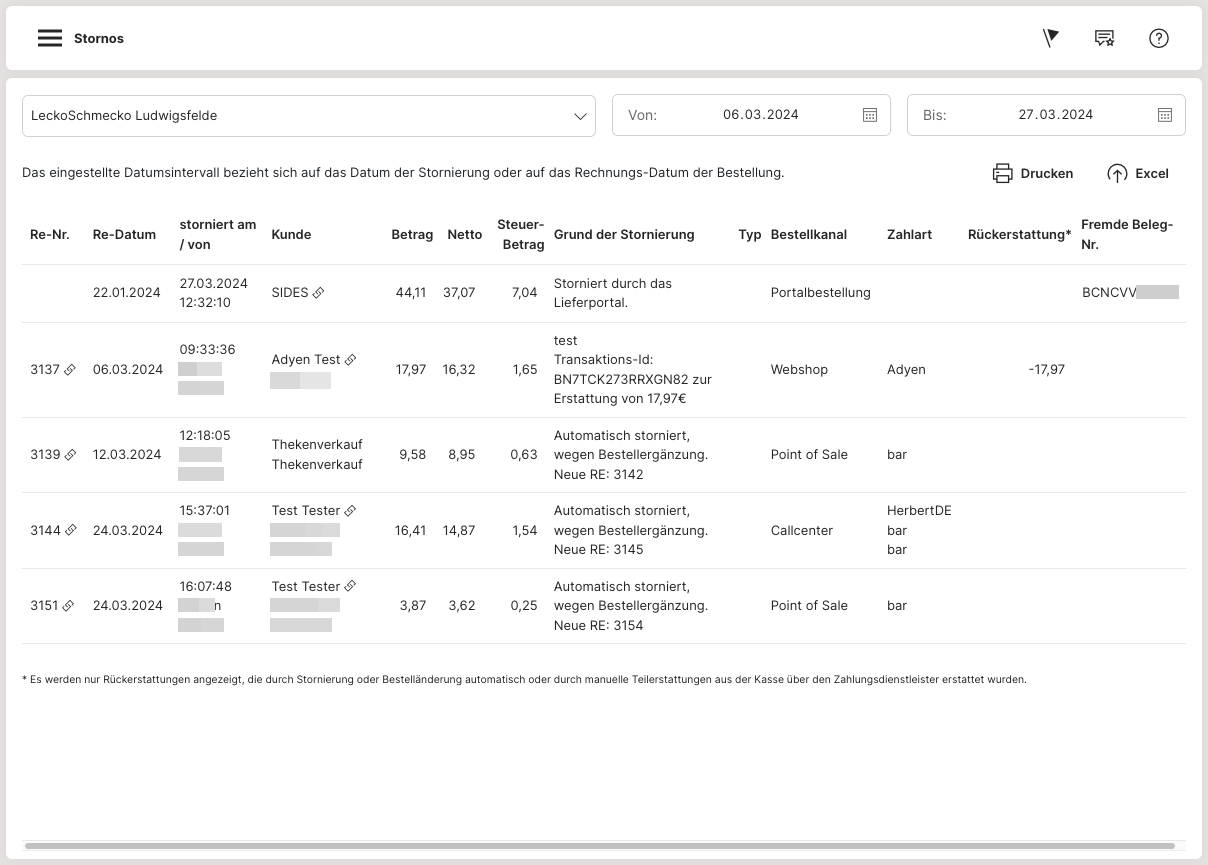
Task: Export the table with Excel button
Action: tap(1138, 174)
